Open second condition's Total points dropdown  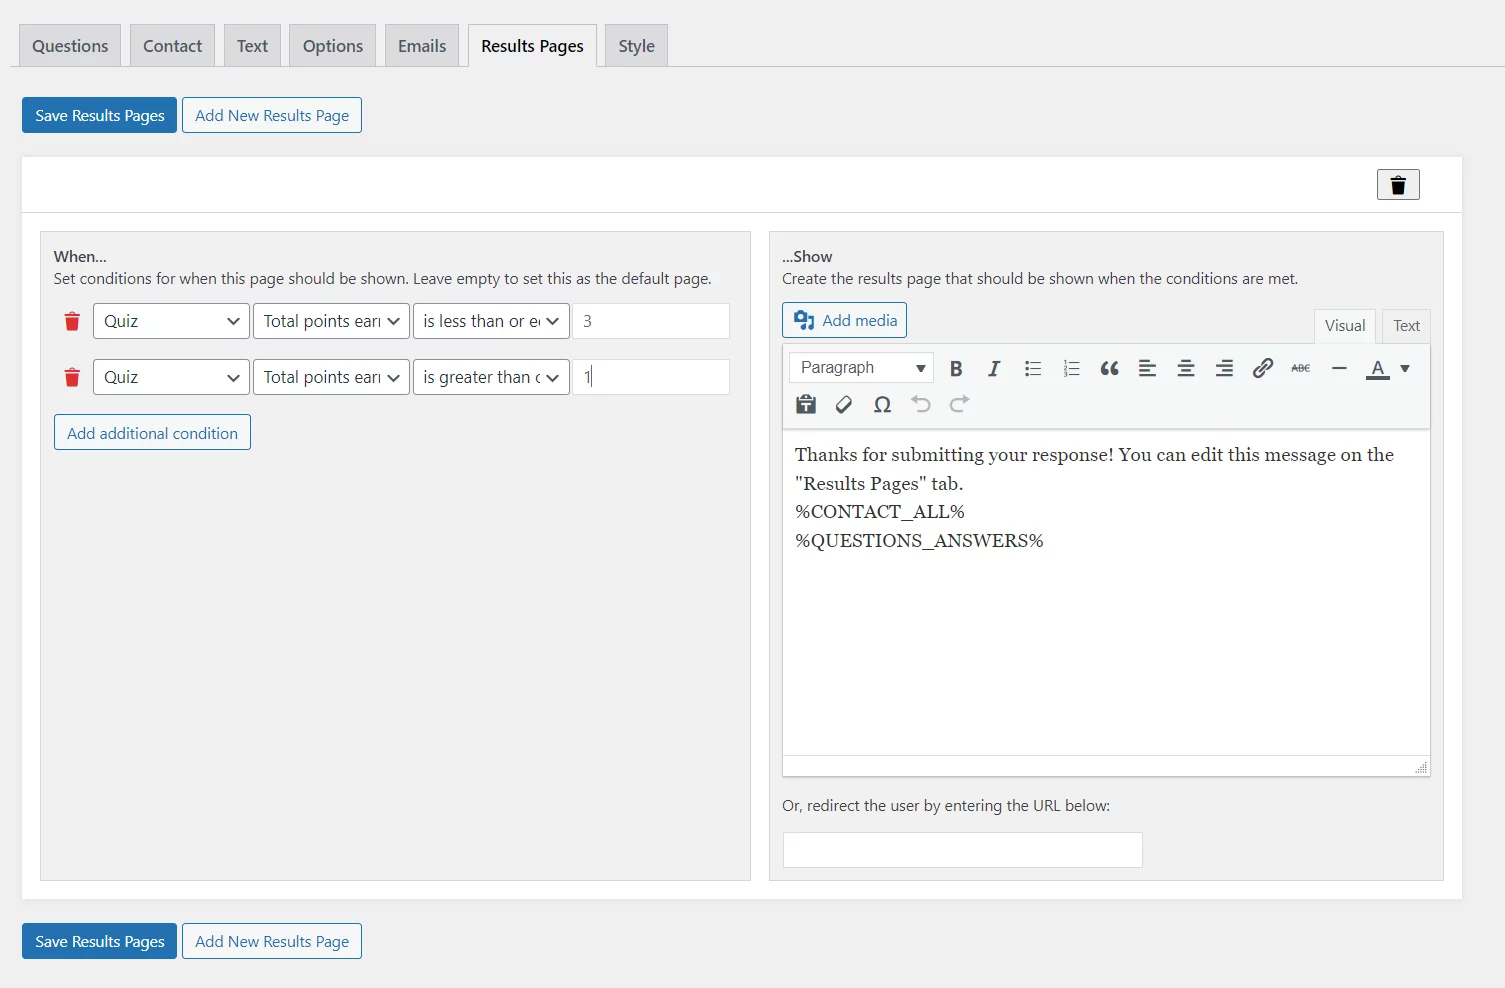coord(331,377)
